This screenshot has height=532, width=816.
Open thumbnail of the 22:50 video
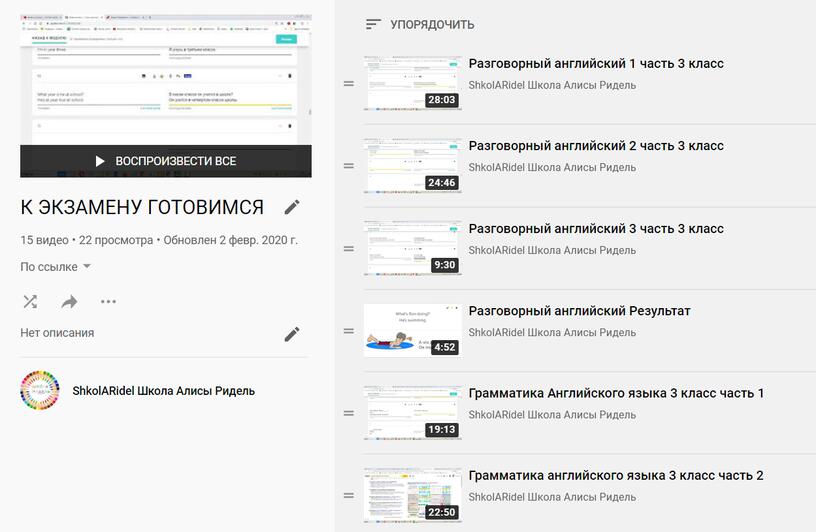413,496
